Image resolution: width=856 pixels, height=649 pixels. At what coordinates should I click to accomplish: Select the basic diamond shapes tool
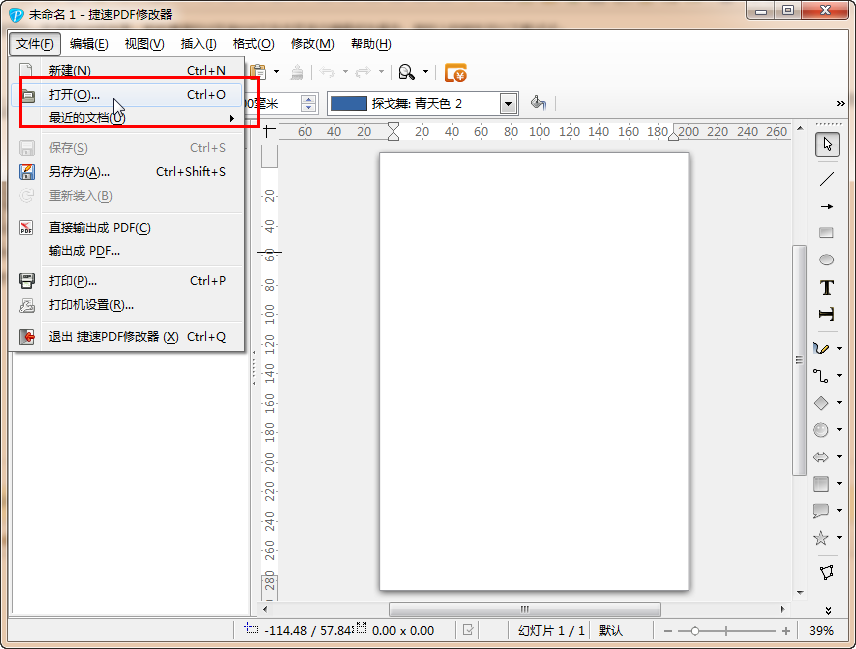[821, 403]
